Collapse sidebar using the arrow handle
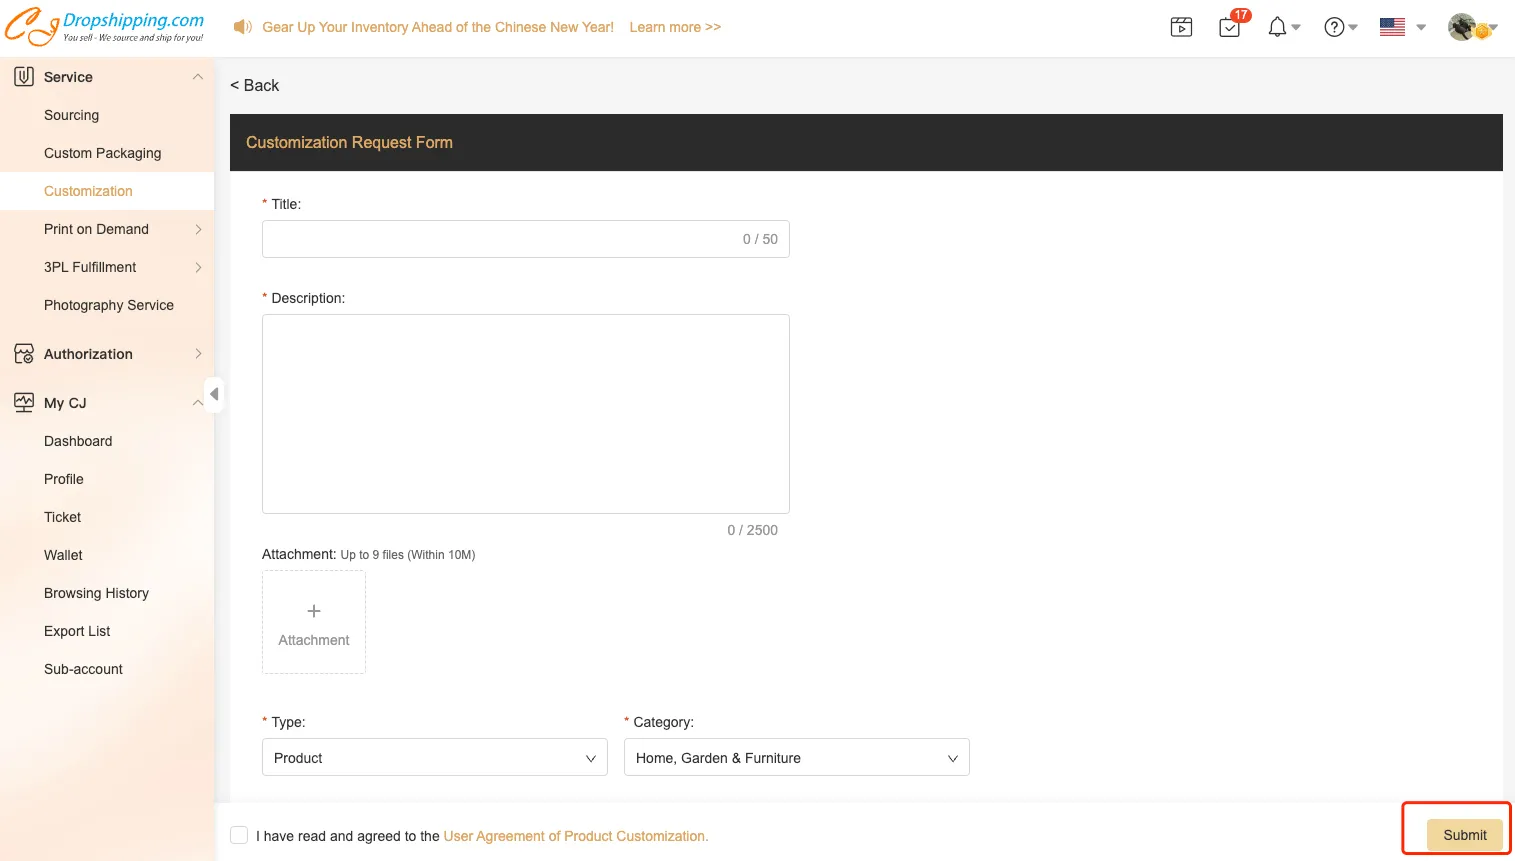 (x=214, y=394)
